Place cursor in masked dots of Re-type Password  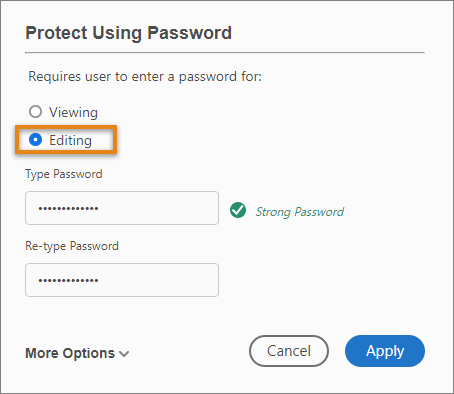[x=68, y=280]
